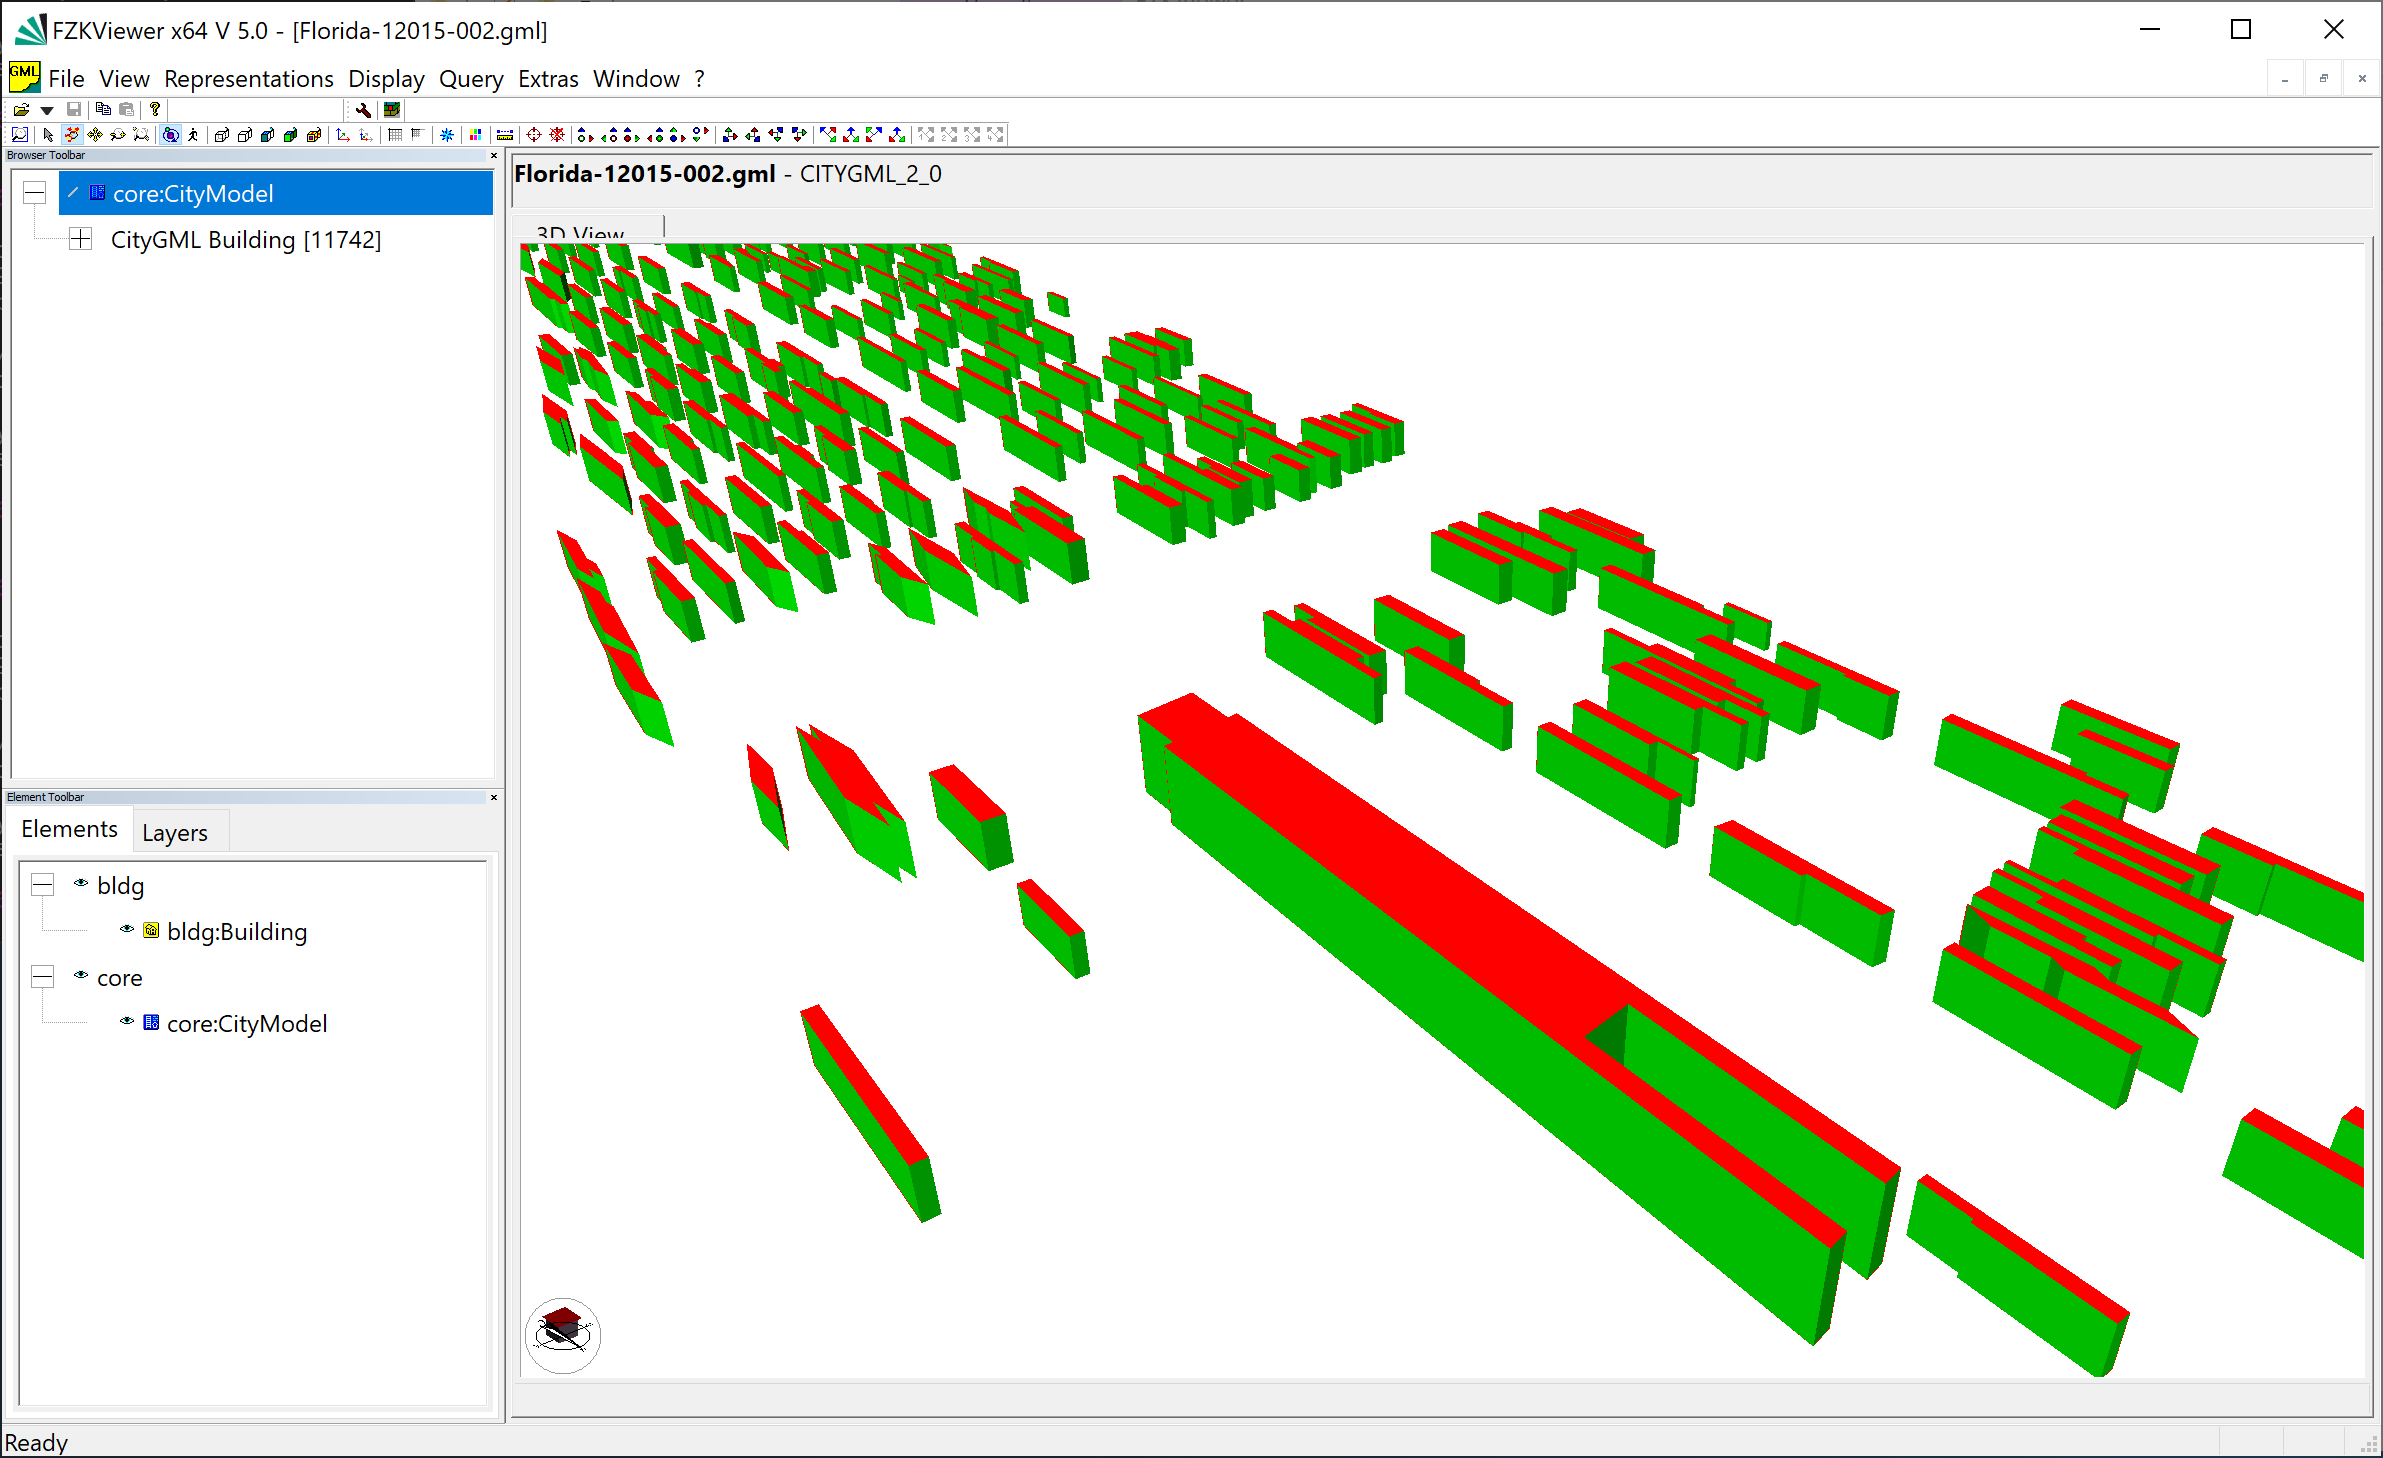Open the file open dropdown arrow
This screenshot has height=1458, width=2383.
(x=46, y=109)
